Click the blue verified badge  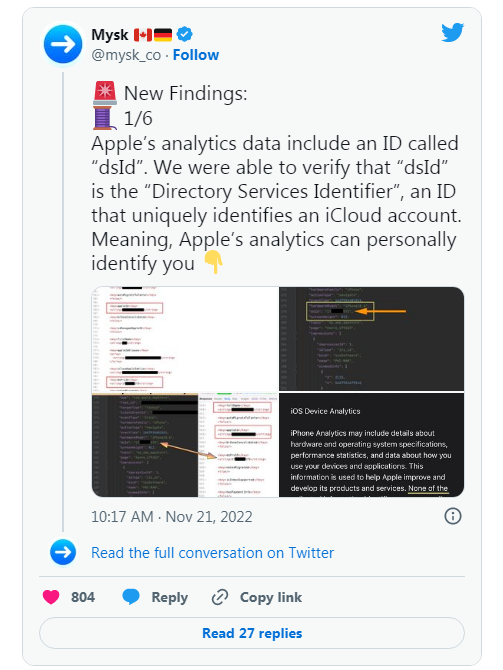[184, 34]
